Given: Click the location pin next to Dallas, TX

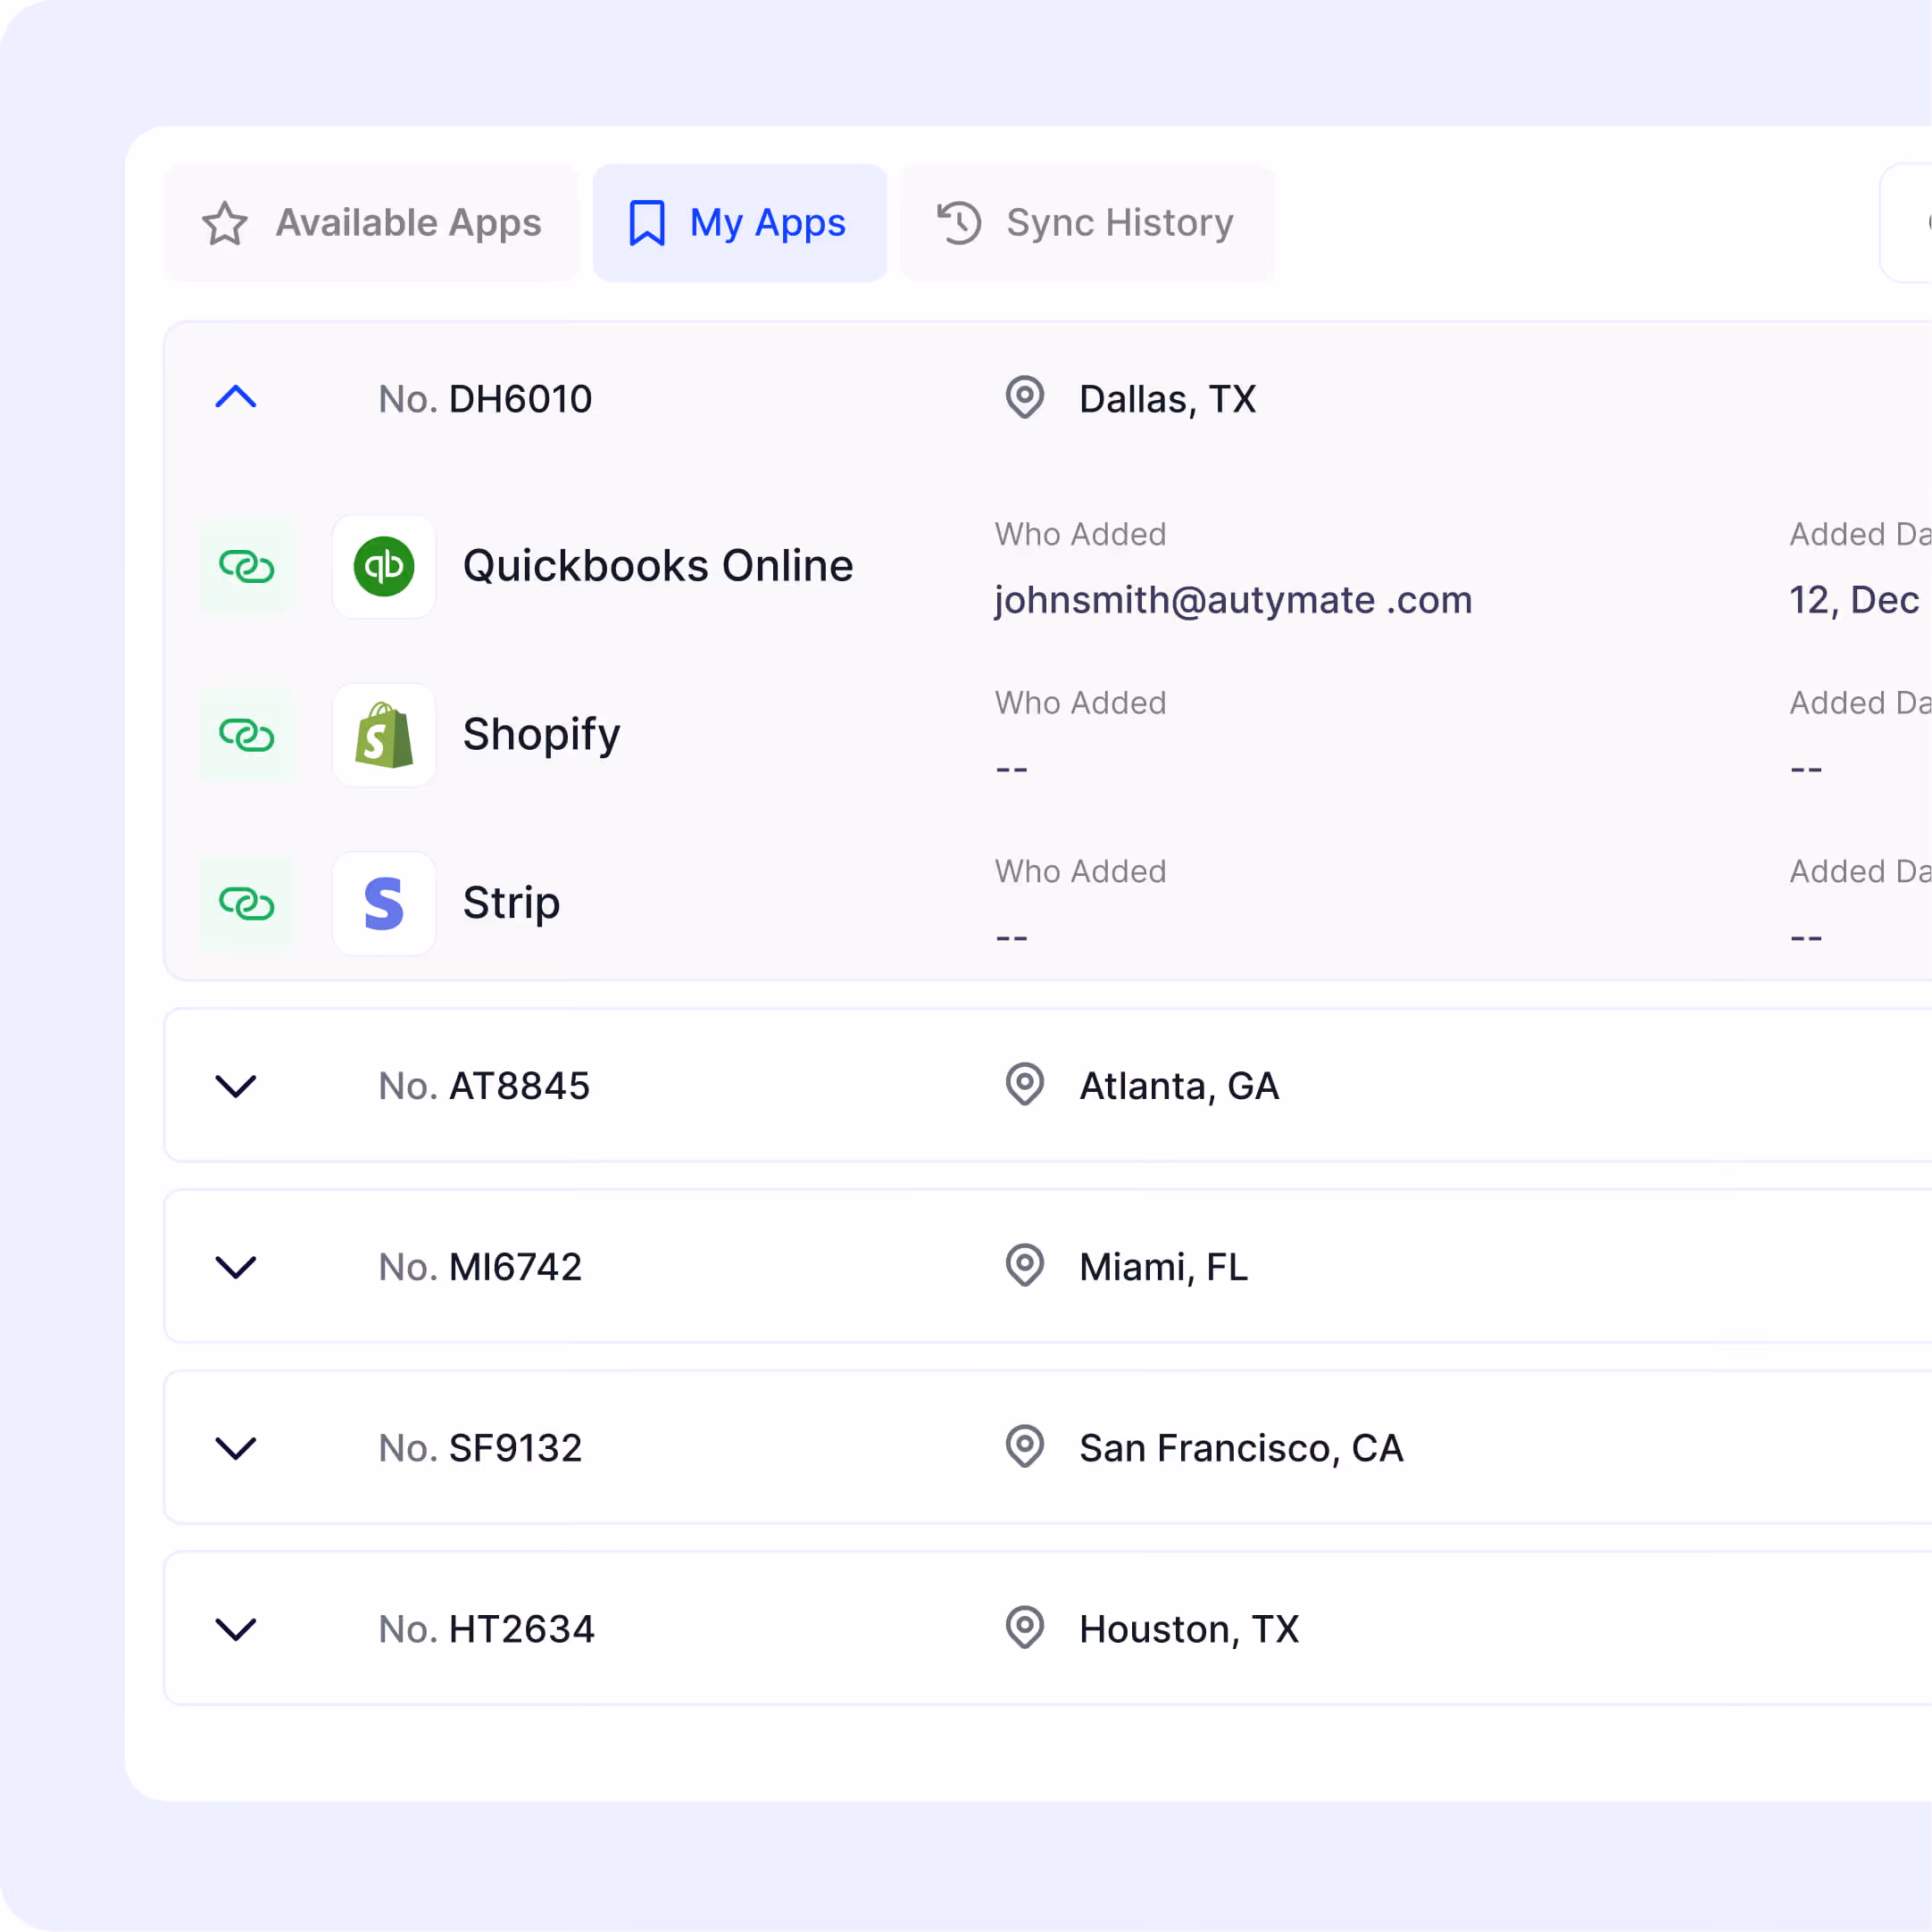Looking at the screenshot, I should click(x=1024, y=399).
